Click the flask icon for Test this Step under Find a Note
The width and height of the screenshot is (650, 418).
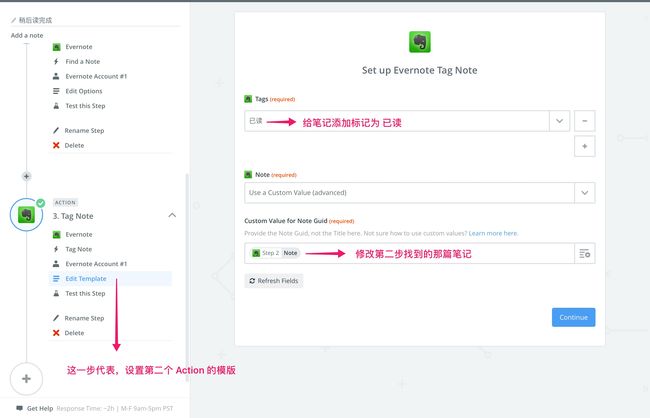pos(56,106)
